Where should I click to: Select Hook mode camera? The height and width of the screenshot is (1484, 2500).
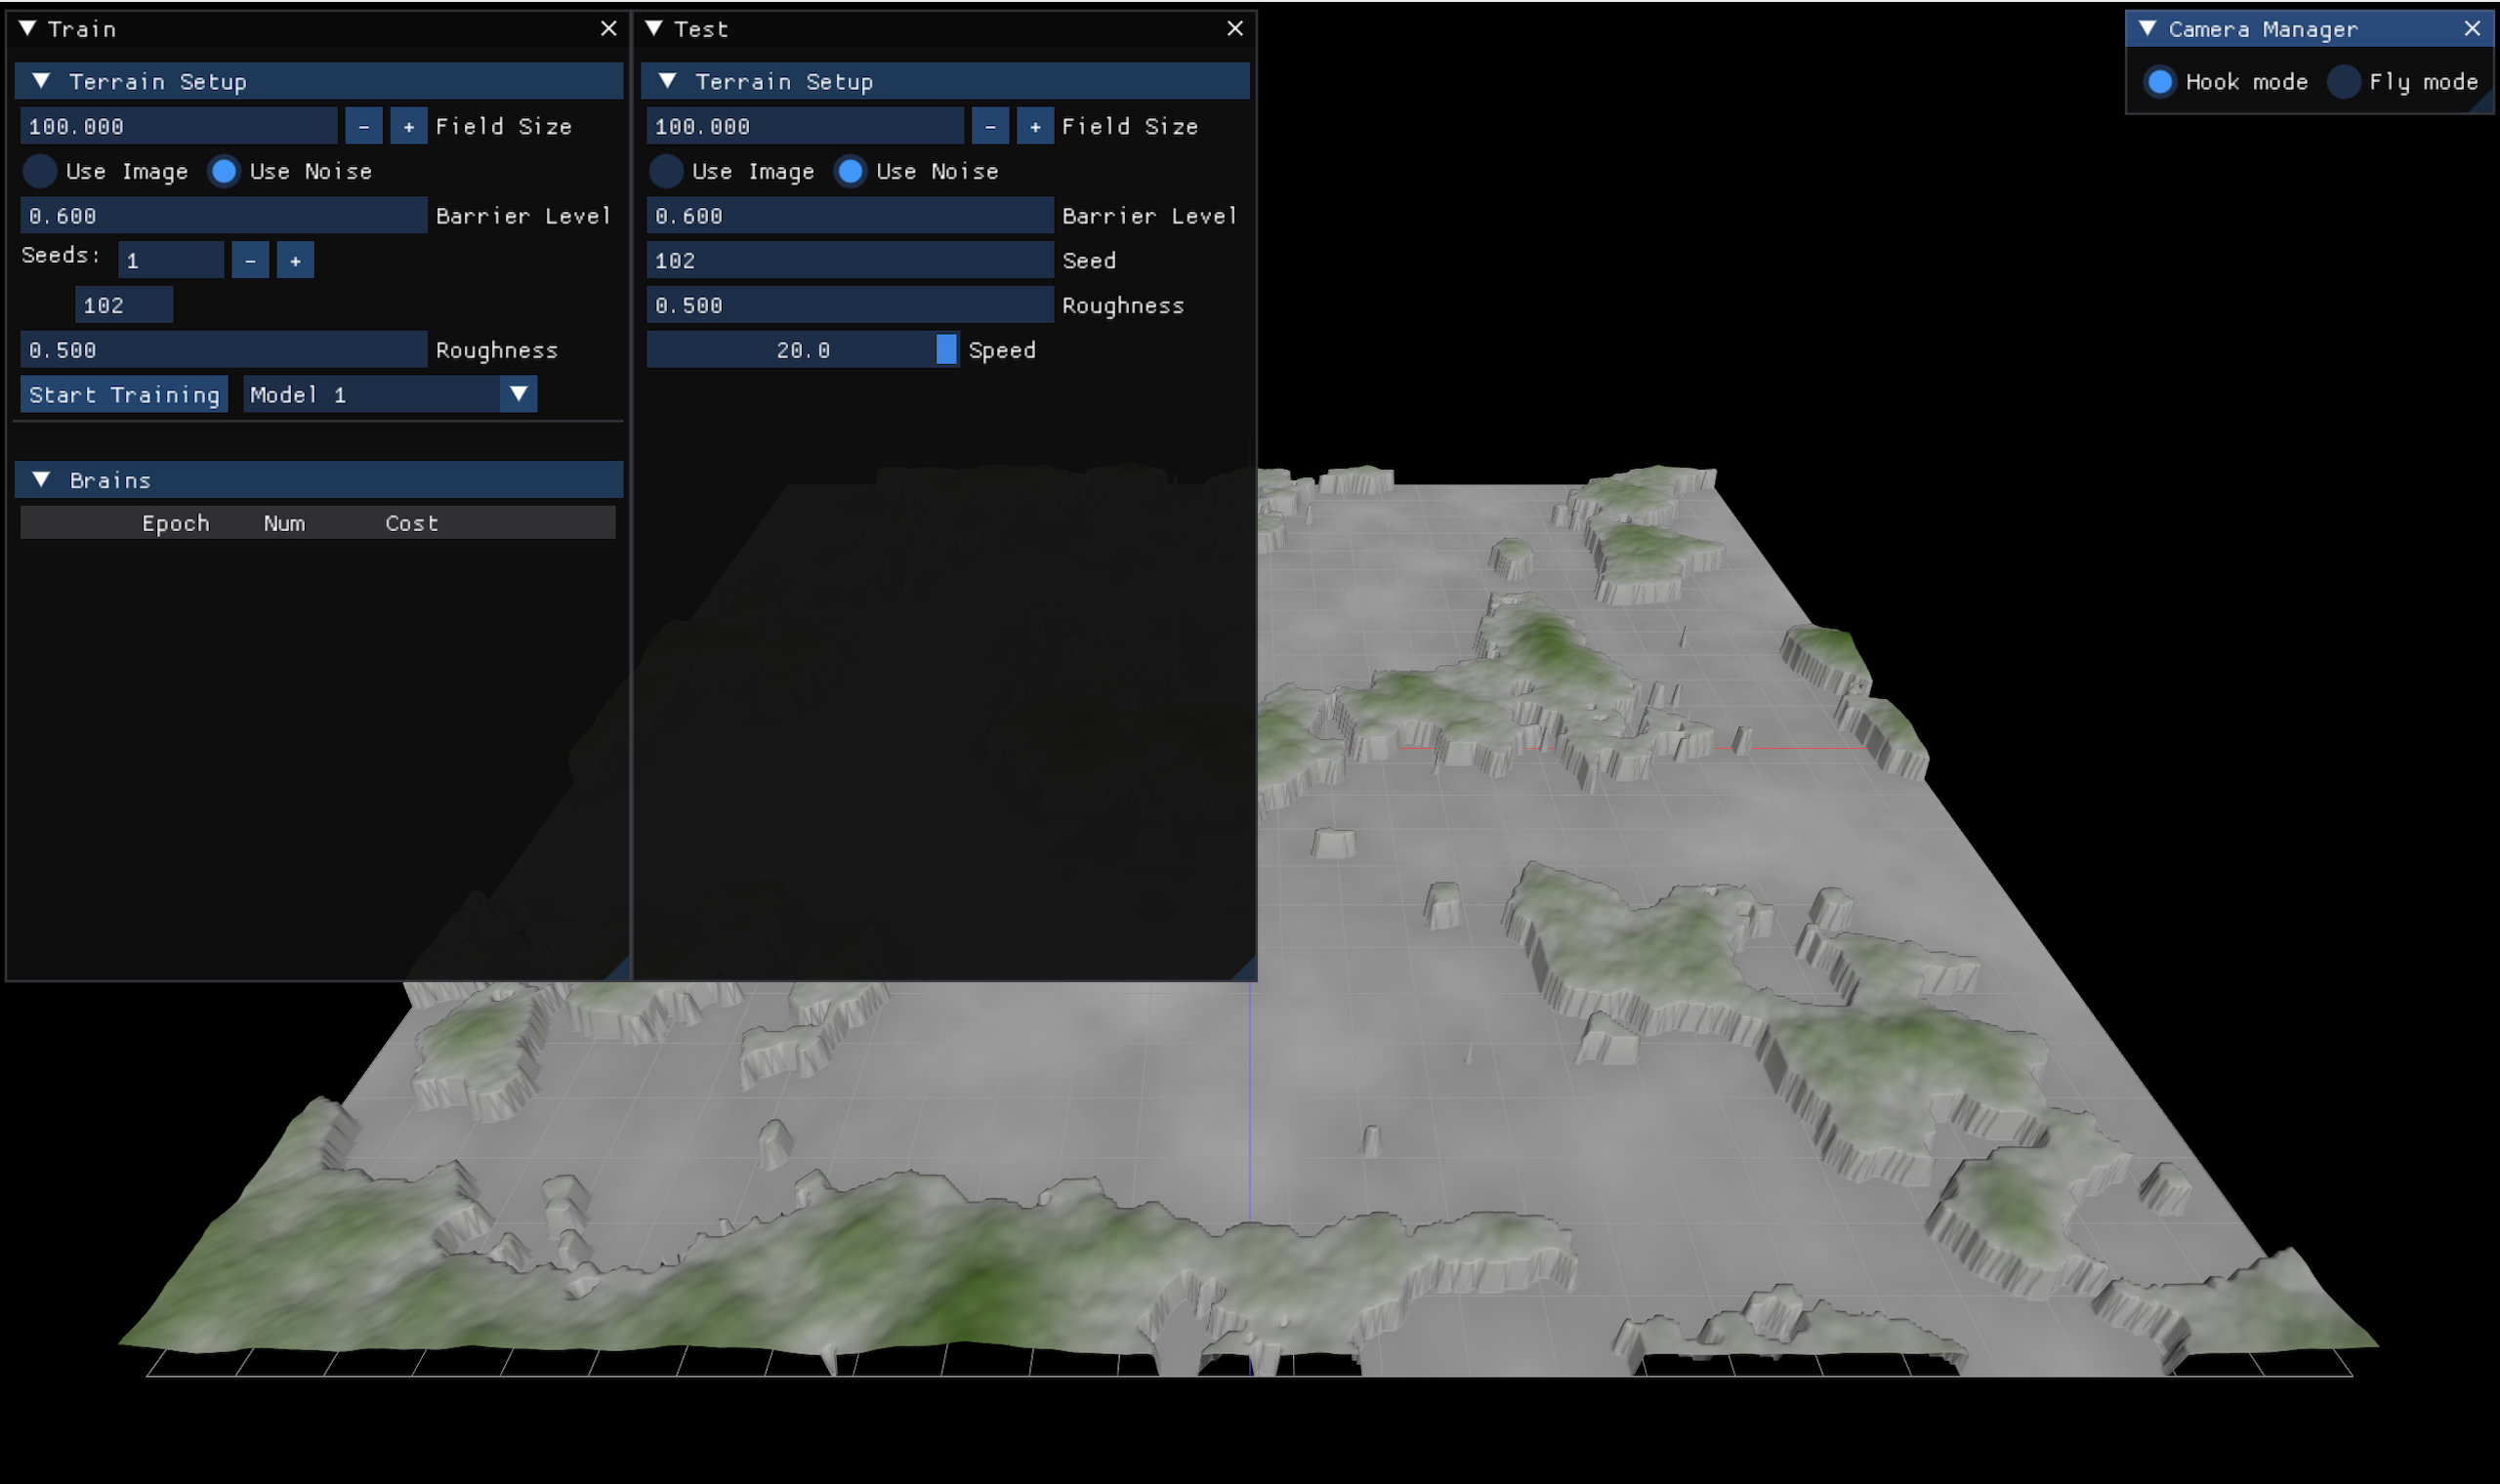point(2159,82)
